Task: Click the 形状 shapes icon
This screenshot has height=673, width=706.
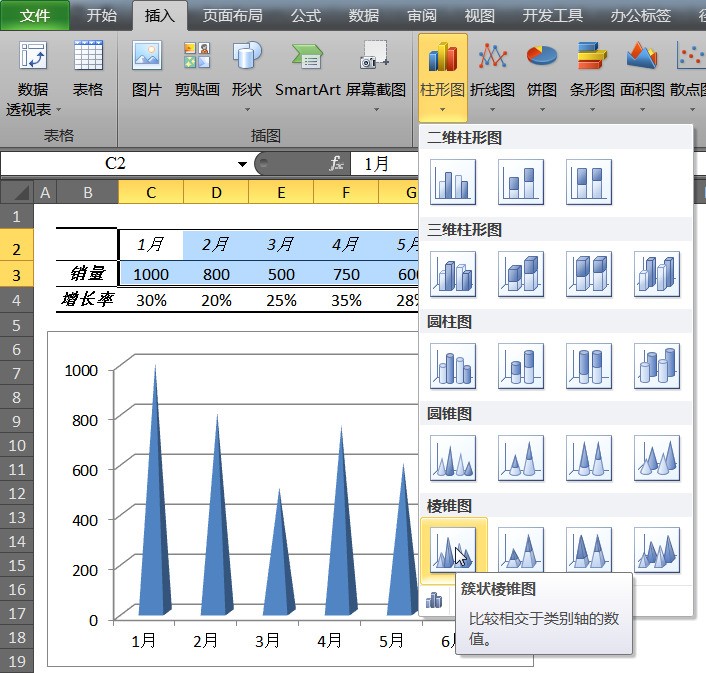Action: coord(247,55)
